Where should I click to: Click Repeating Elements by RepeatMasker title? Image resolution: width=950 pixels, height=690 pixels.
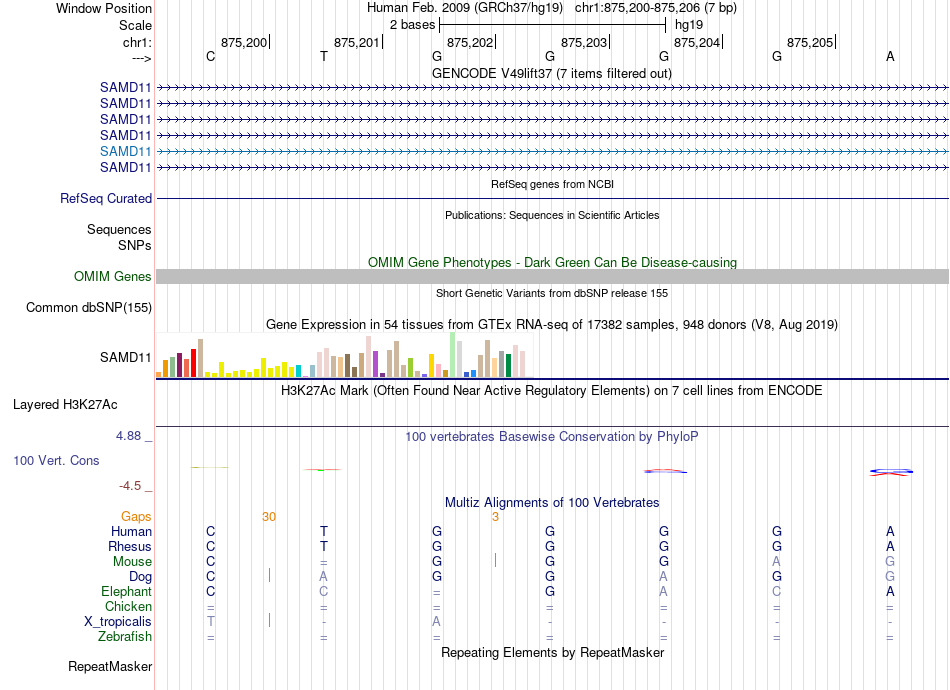(552, 653)
